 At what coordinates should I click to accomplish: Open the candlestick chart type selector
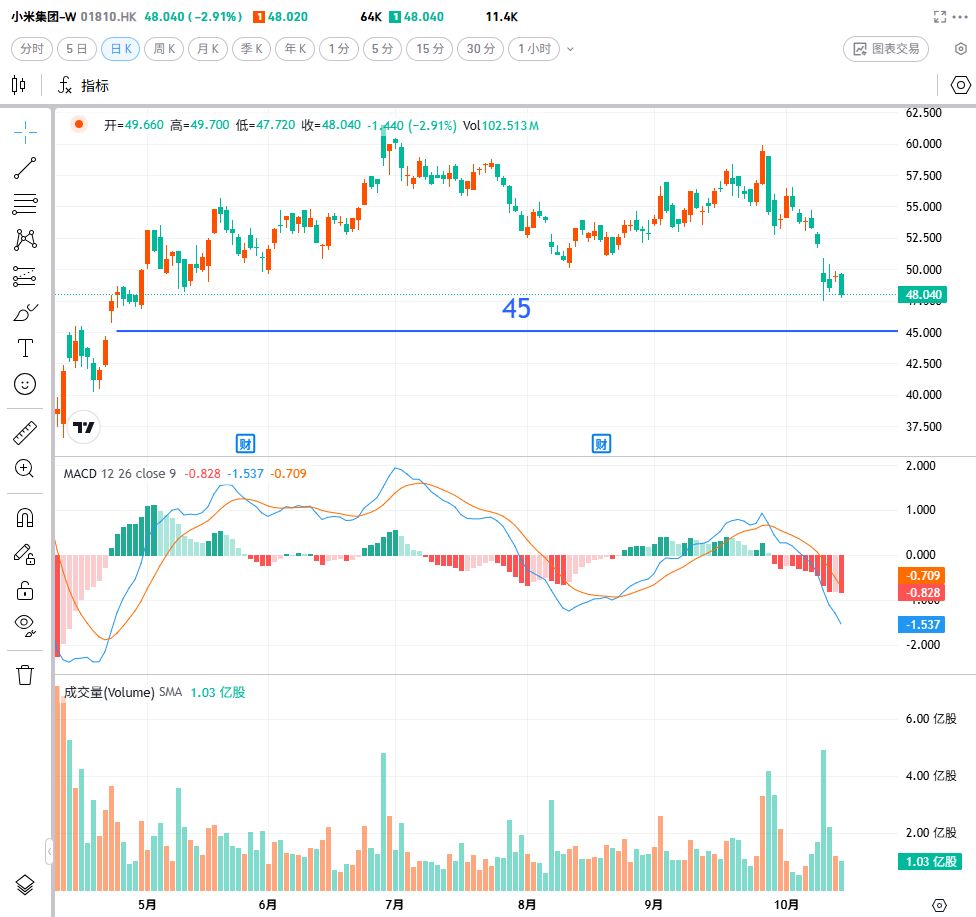[x=19, y=86]
